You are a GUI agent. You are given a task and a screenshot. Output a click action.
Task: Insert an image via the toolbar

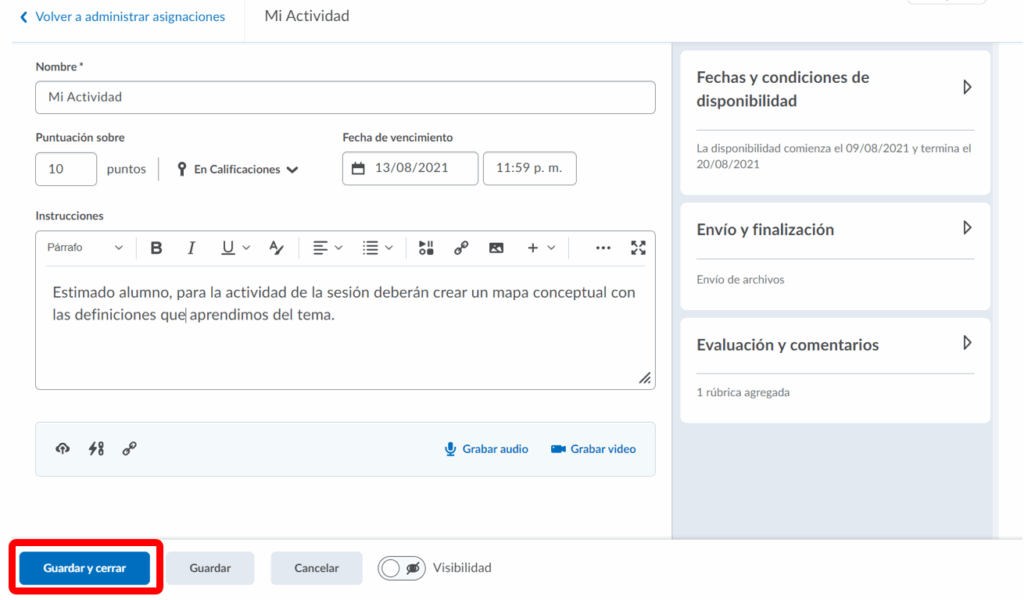click(x=496, y=248)
